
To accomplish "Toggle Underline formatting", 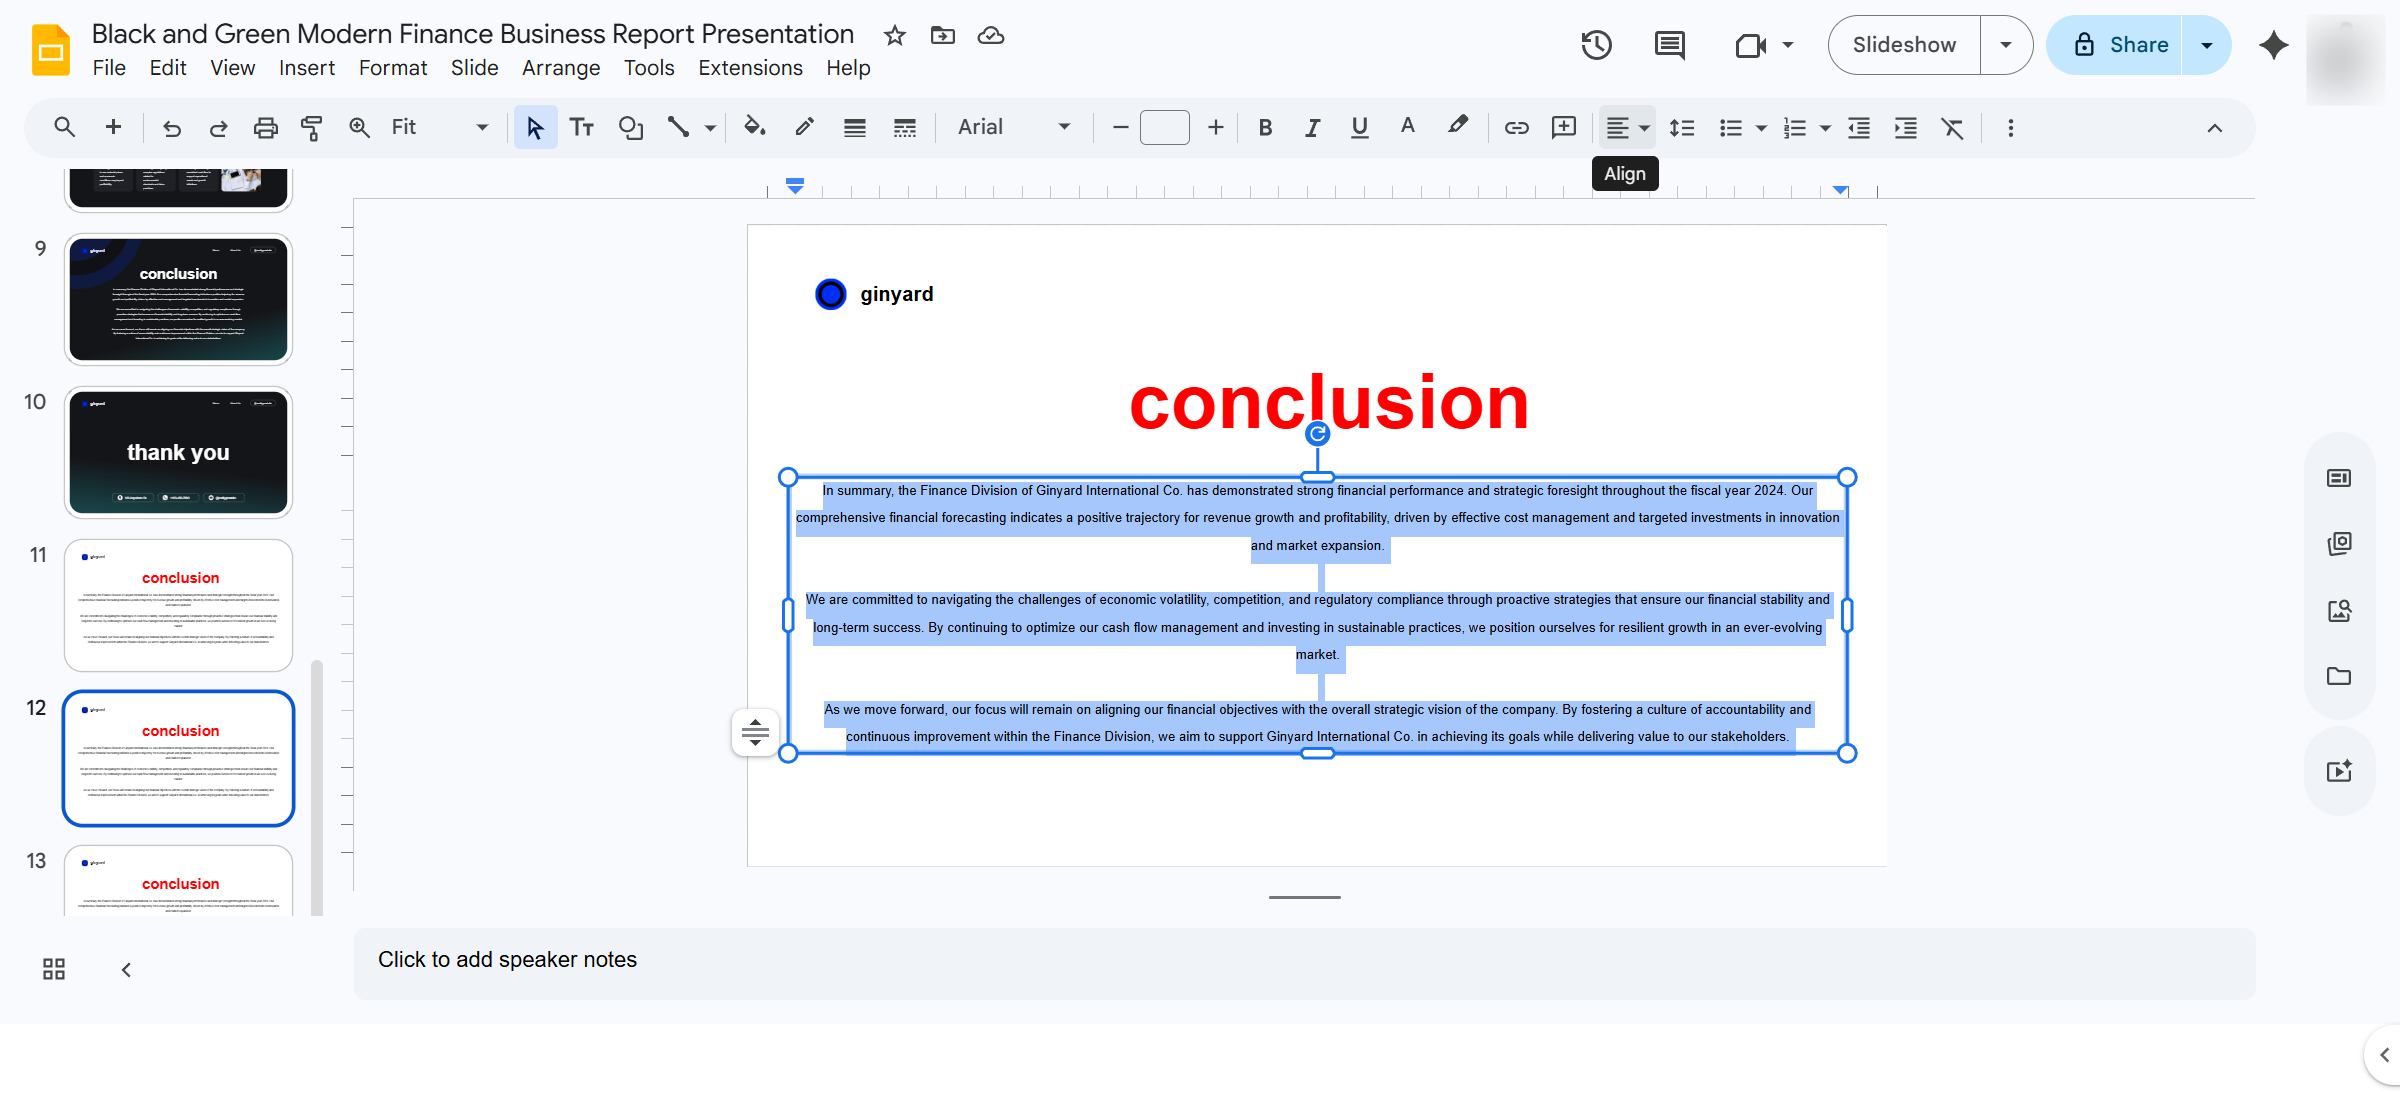I will [1359, 128].
